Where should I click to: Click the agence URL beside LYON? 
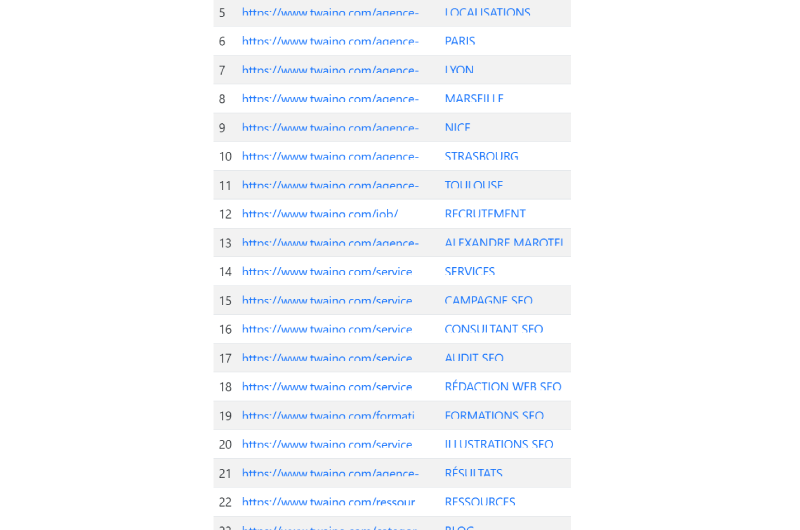[x=330, y=70]
